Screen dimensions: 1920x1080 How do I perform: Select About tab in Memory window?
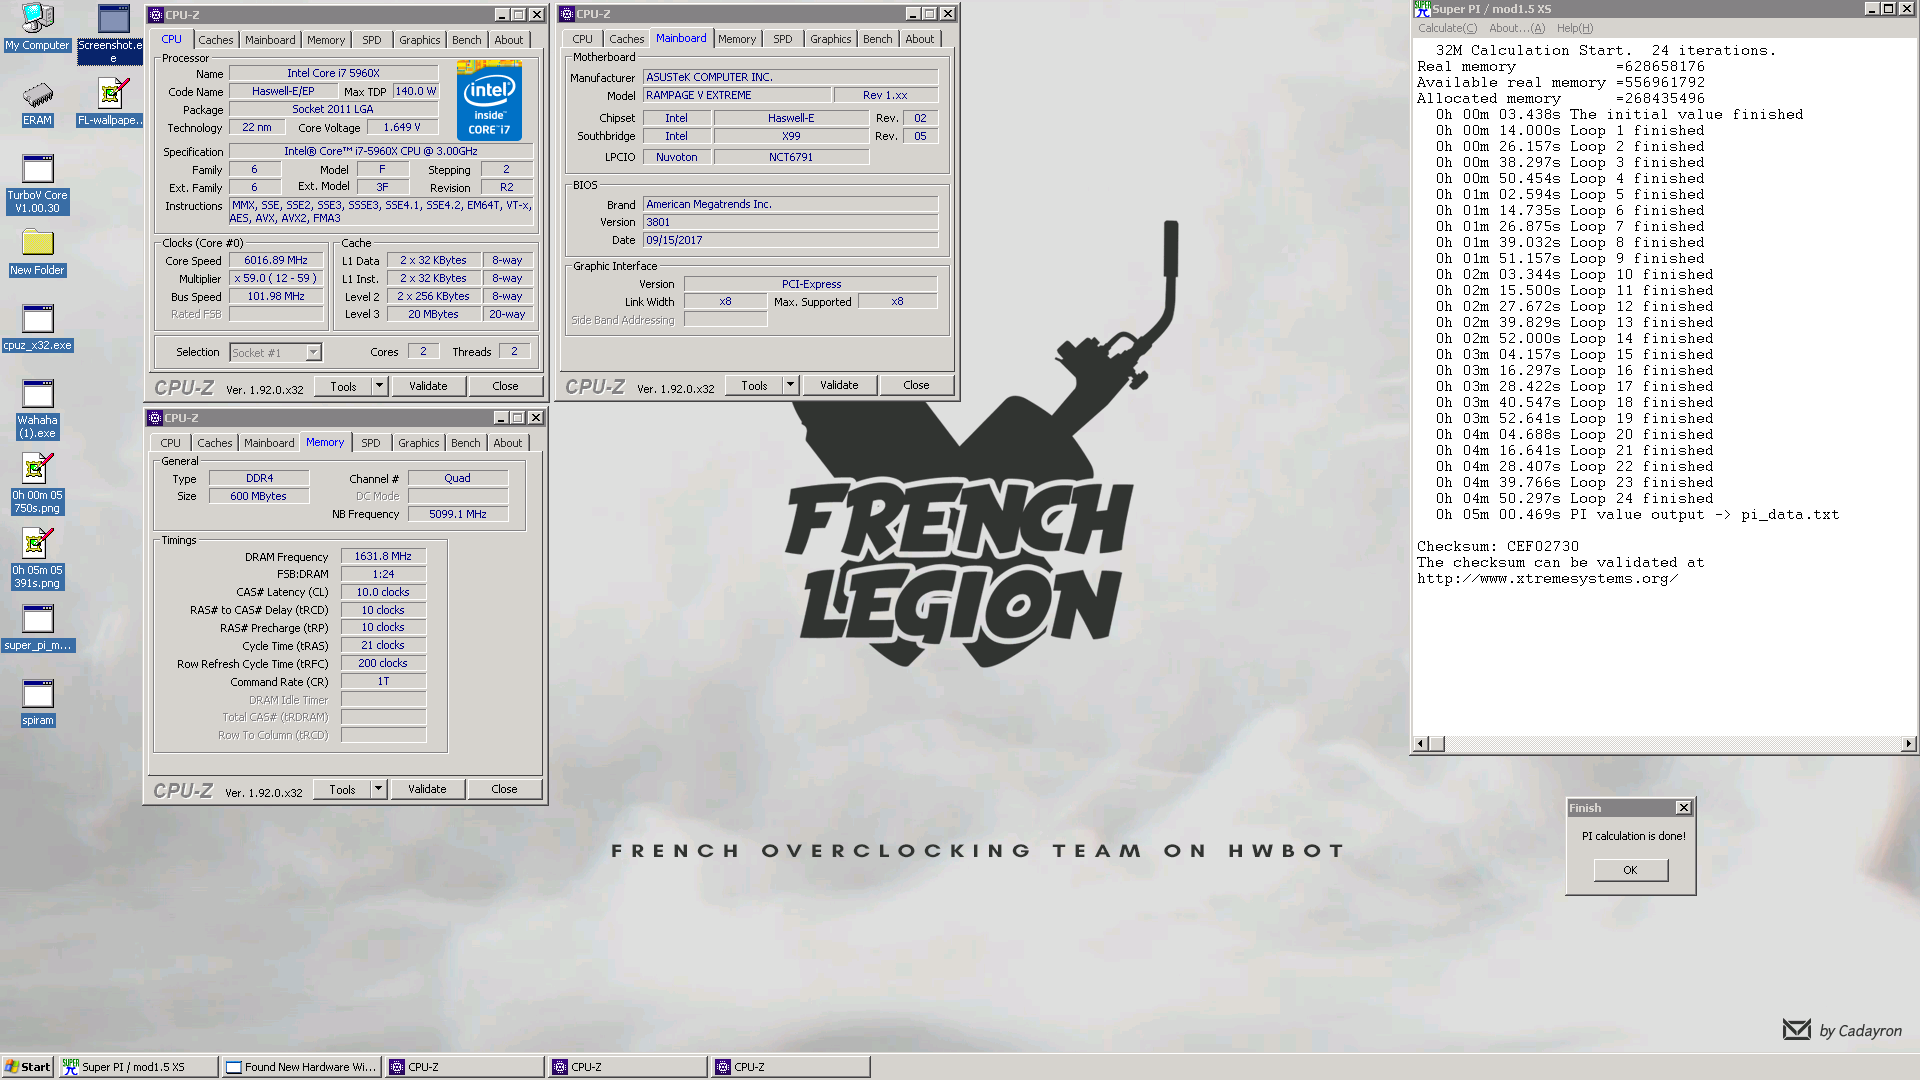click(507, 443)
